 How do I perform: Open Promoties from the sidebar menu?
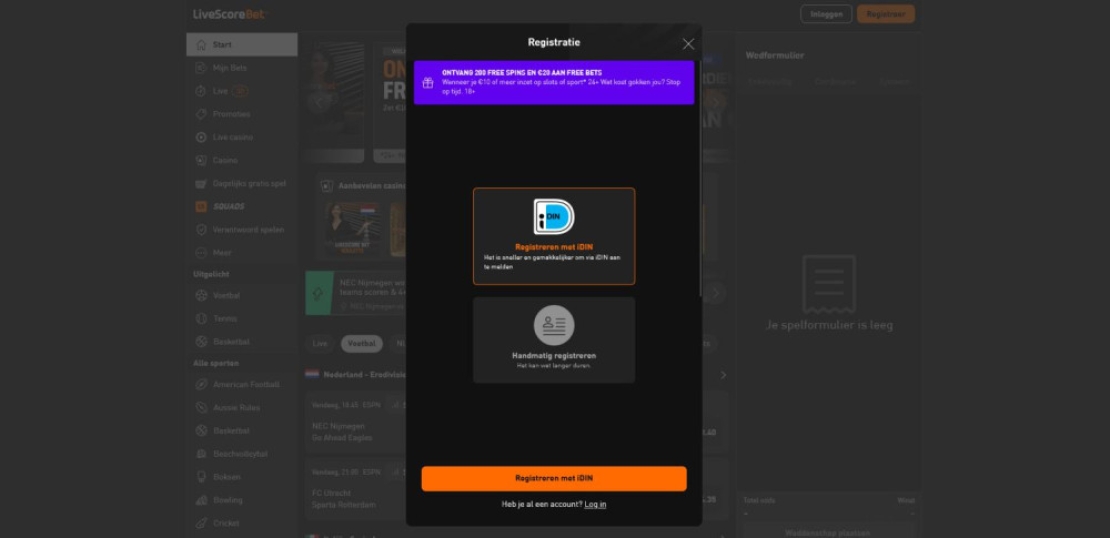[231, 114]
